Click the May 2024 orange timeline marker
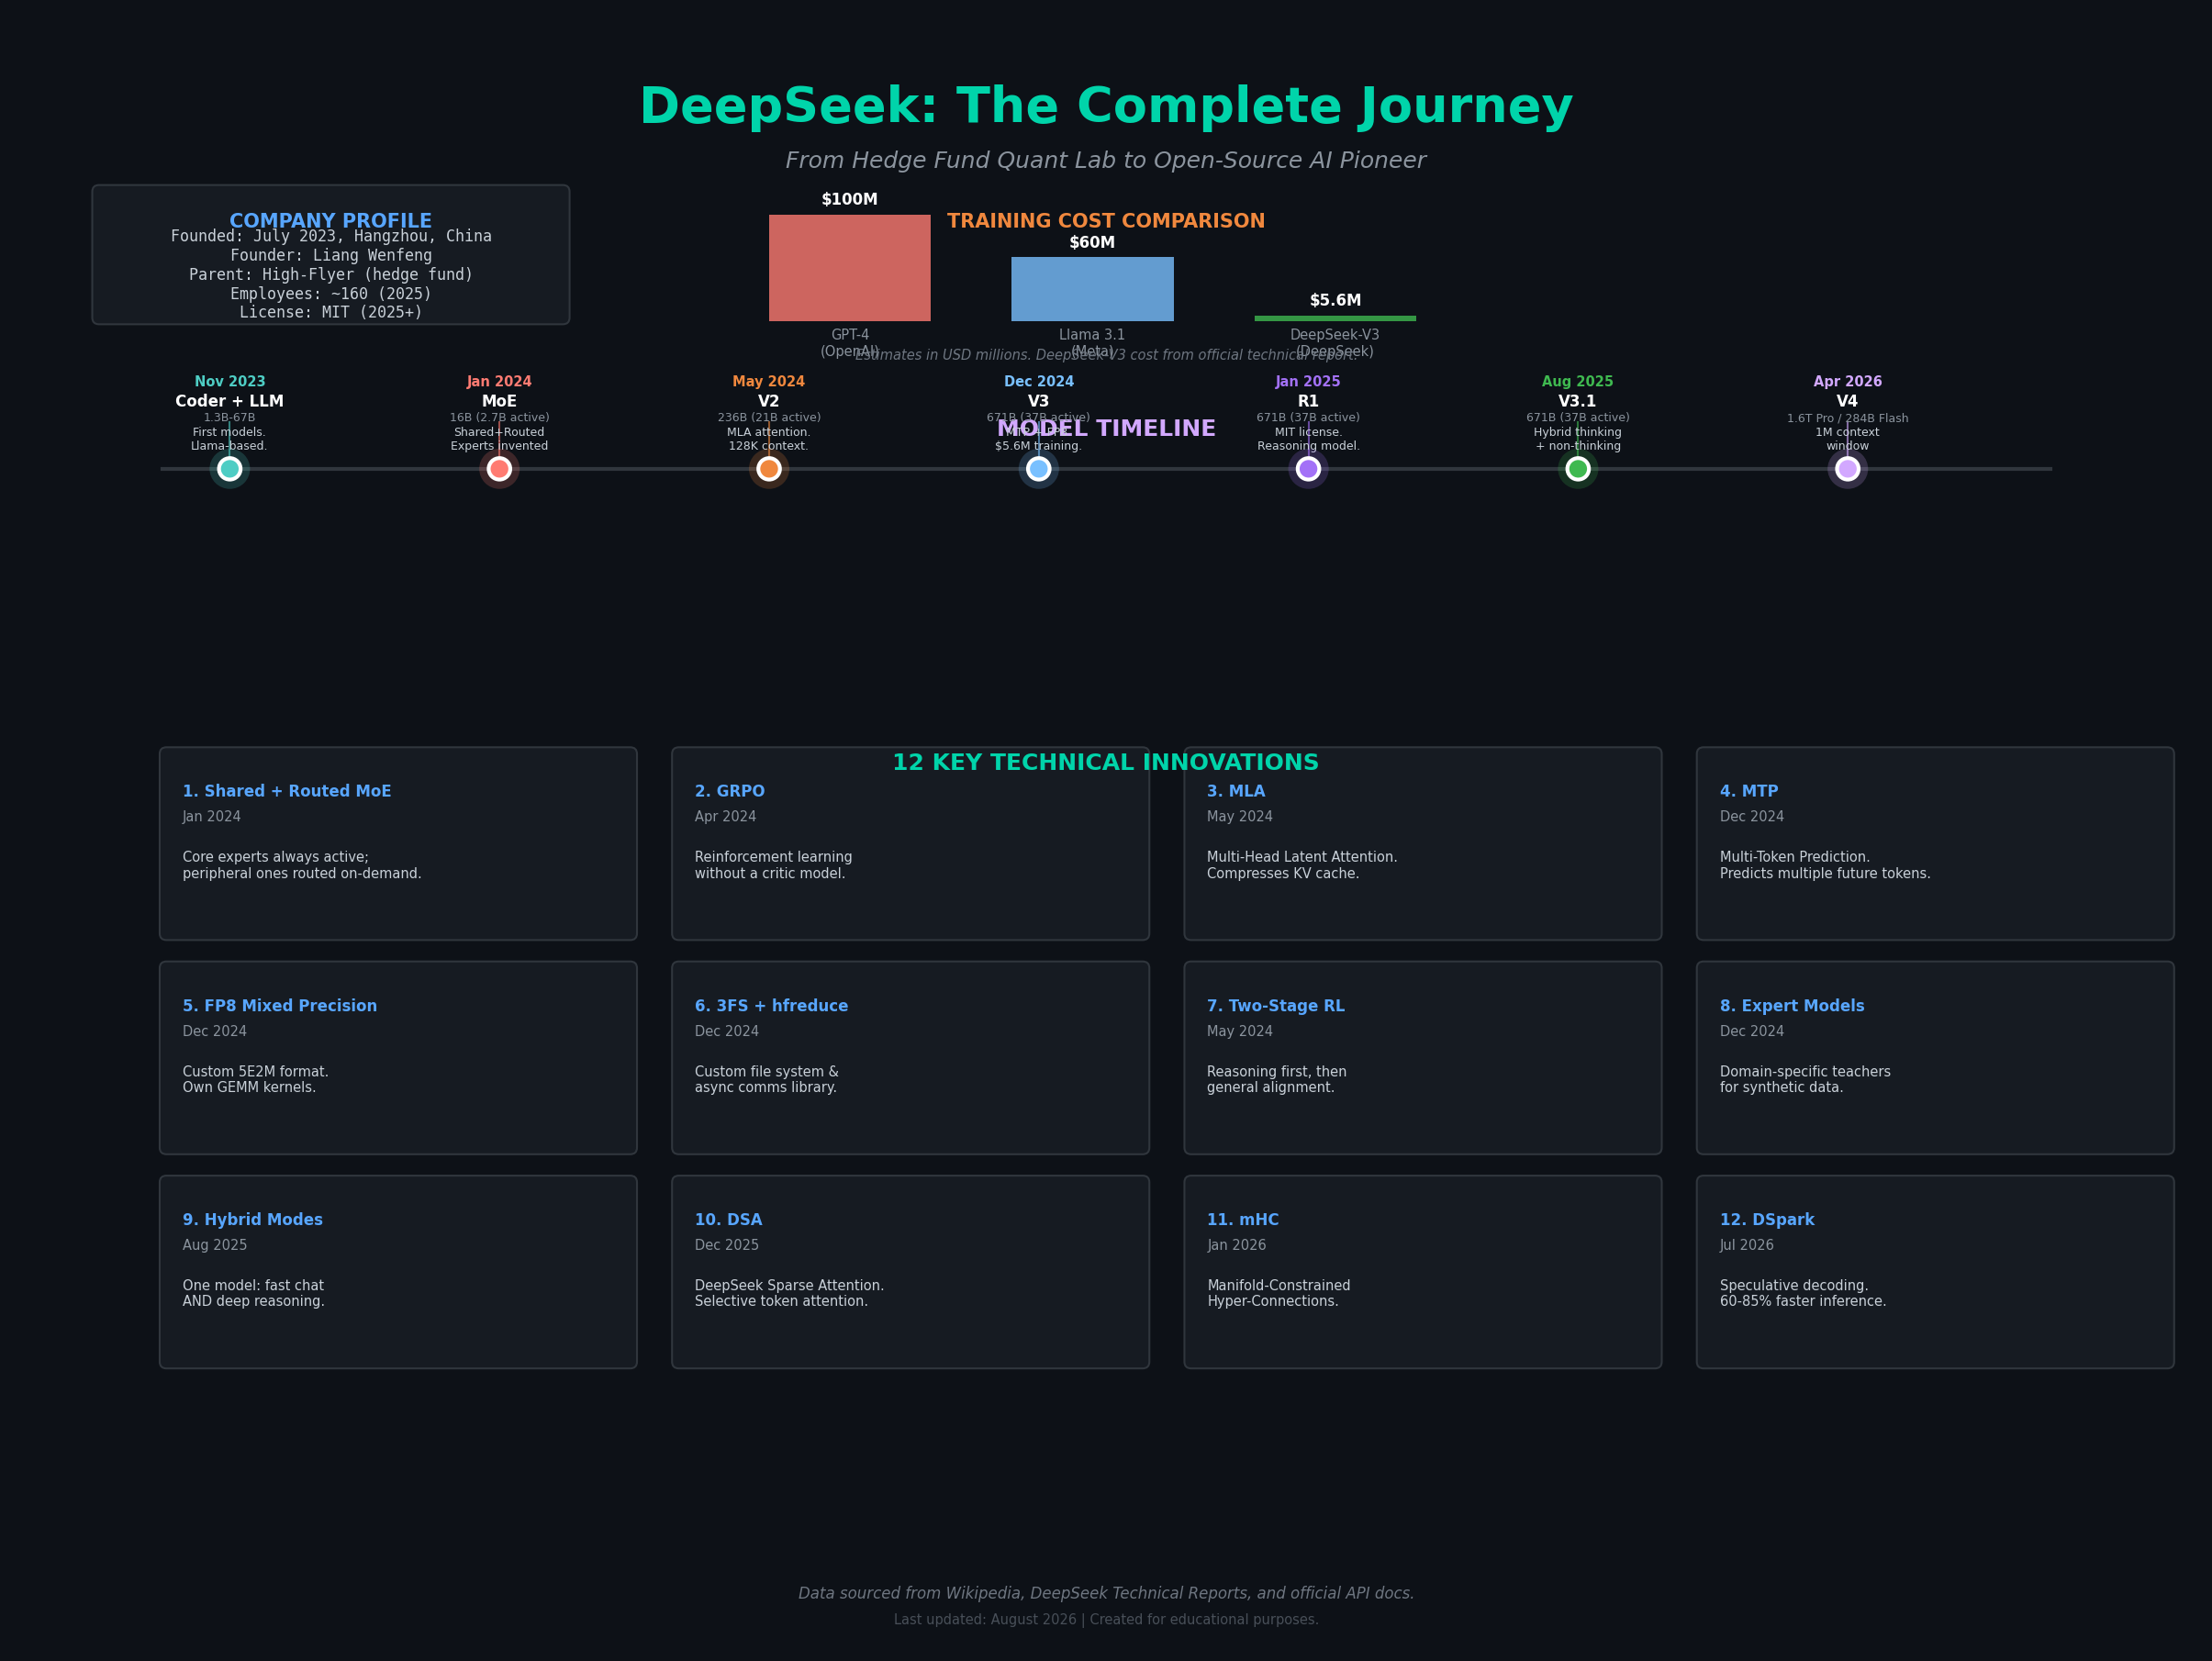This screenshot has width=2212, height=1661. (769, 469)
